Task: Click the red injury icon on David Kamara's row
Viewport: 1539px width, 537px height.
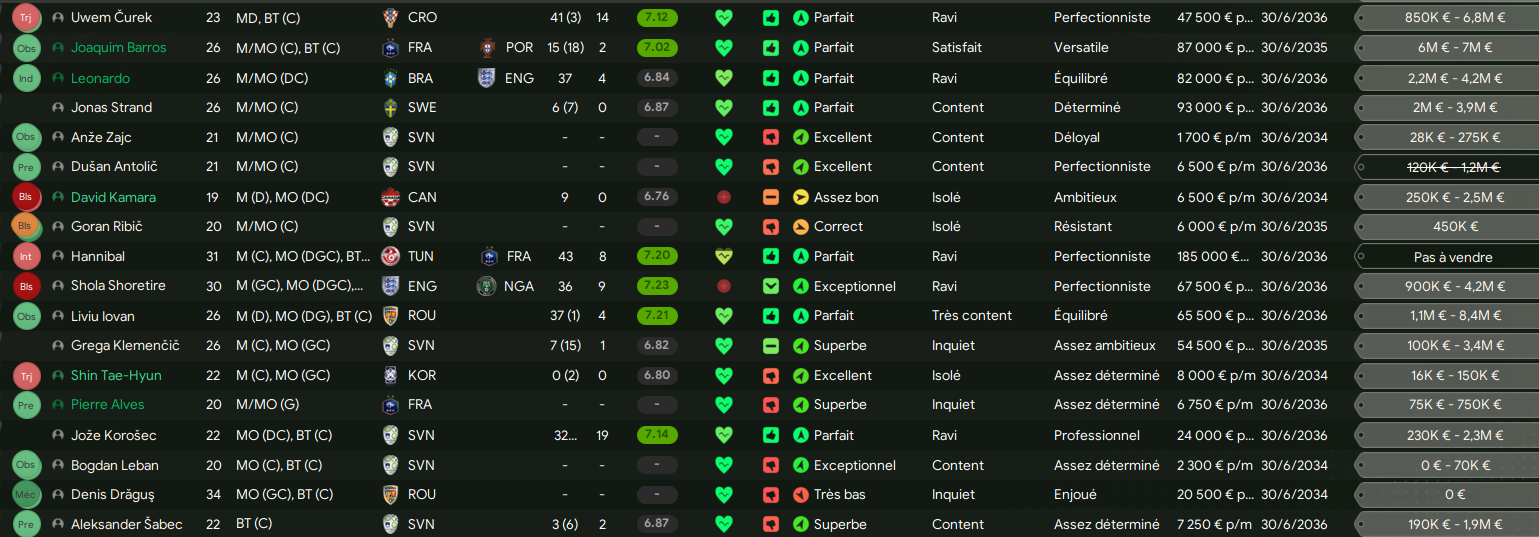Action: (x=724, y=197)
